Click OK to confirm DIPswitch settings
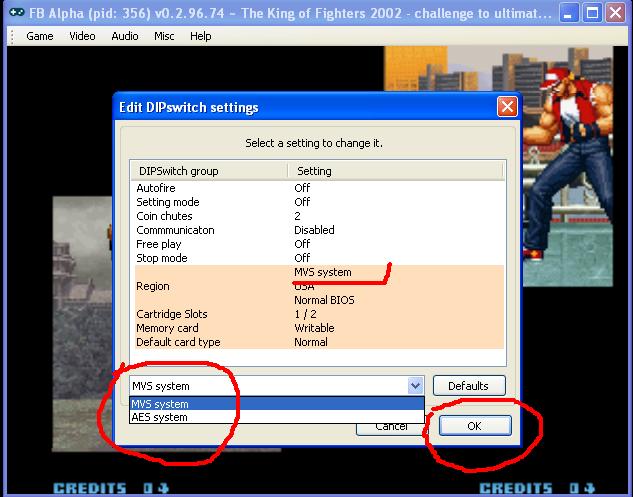 click(x=475, y=426)
